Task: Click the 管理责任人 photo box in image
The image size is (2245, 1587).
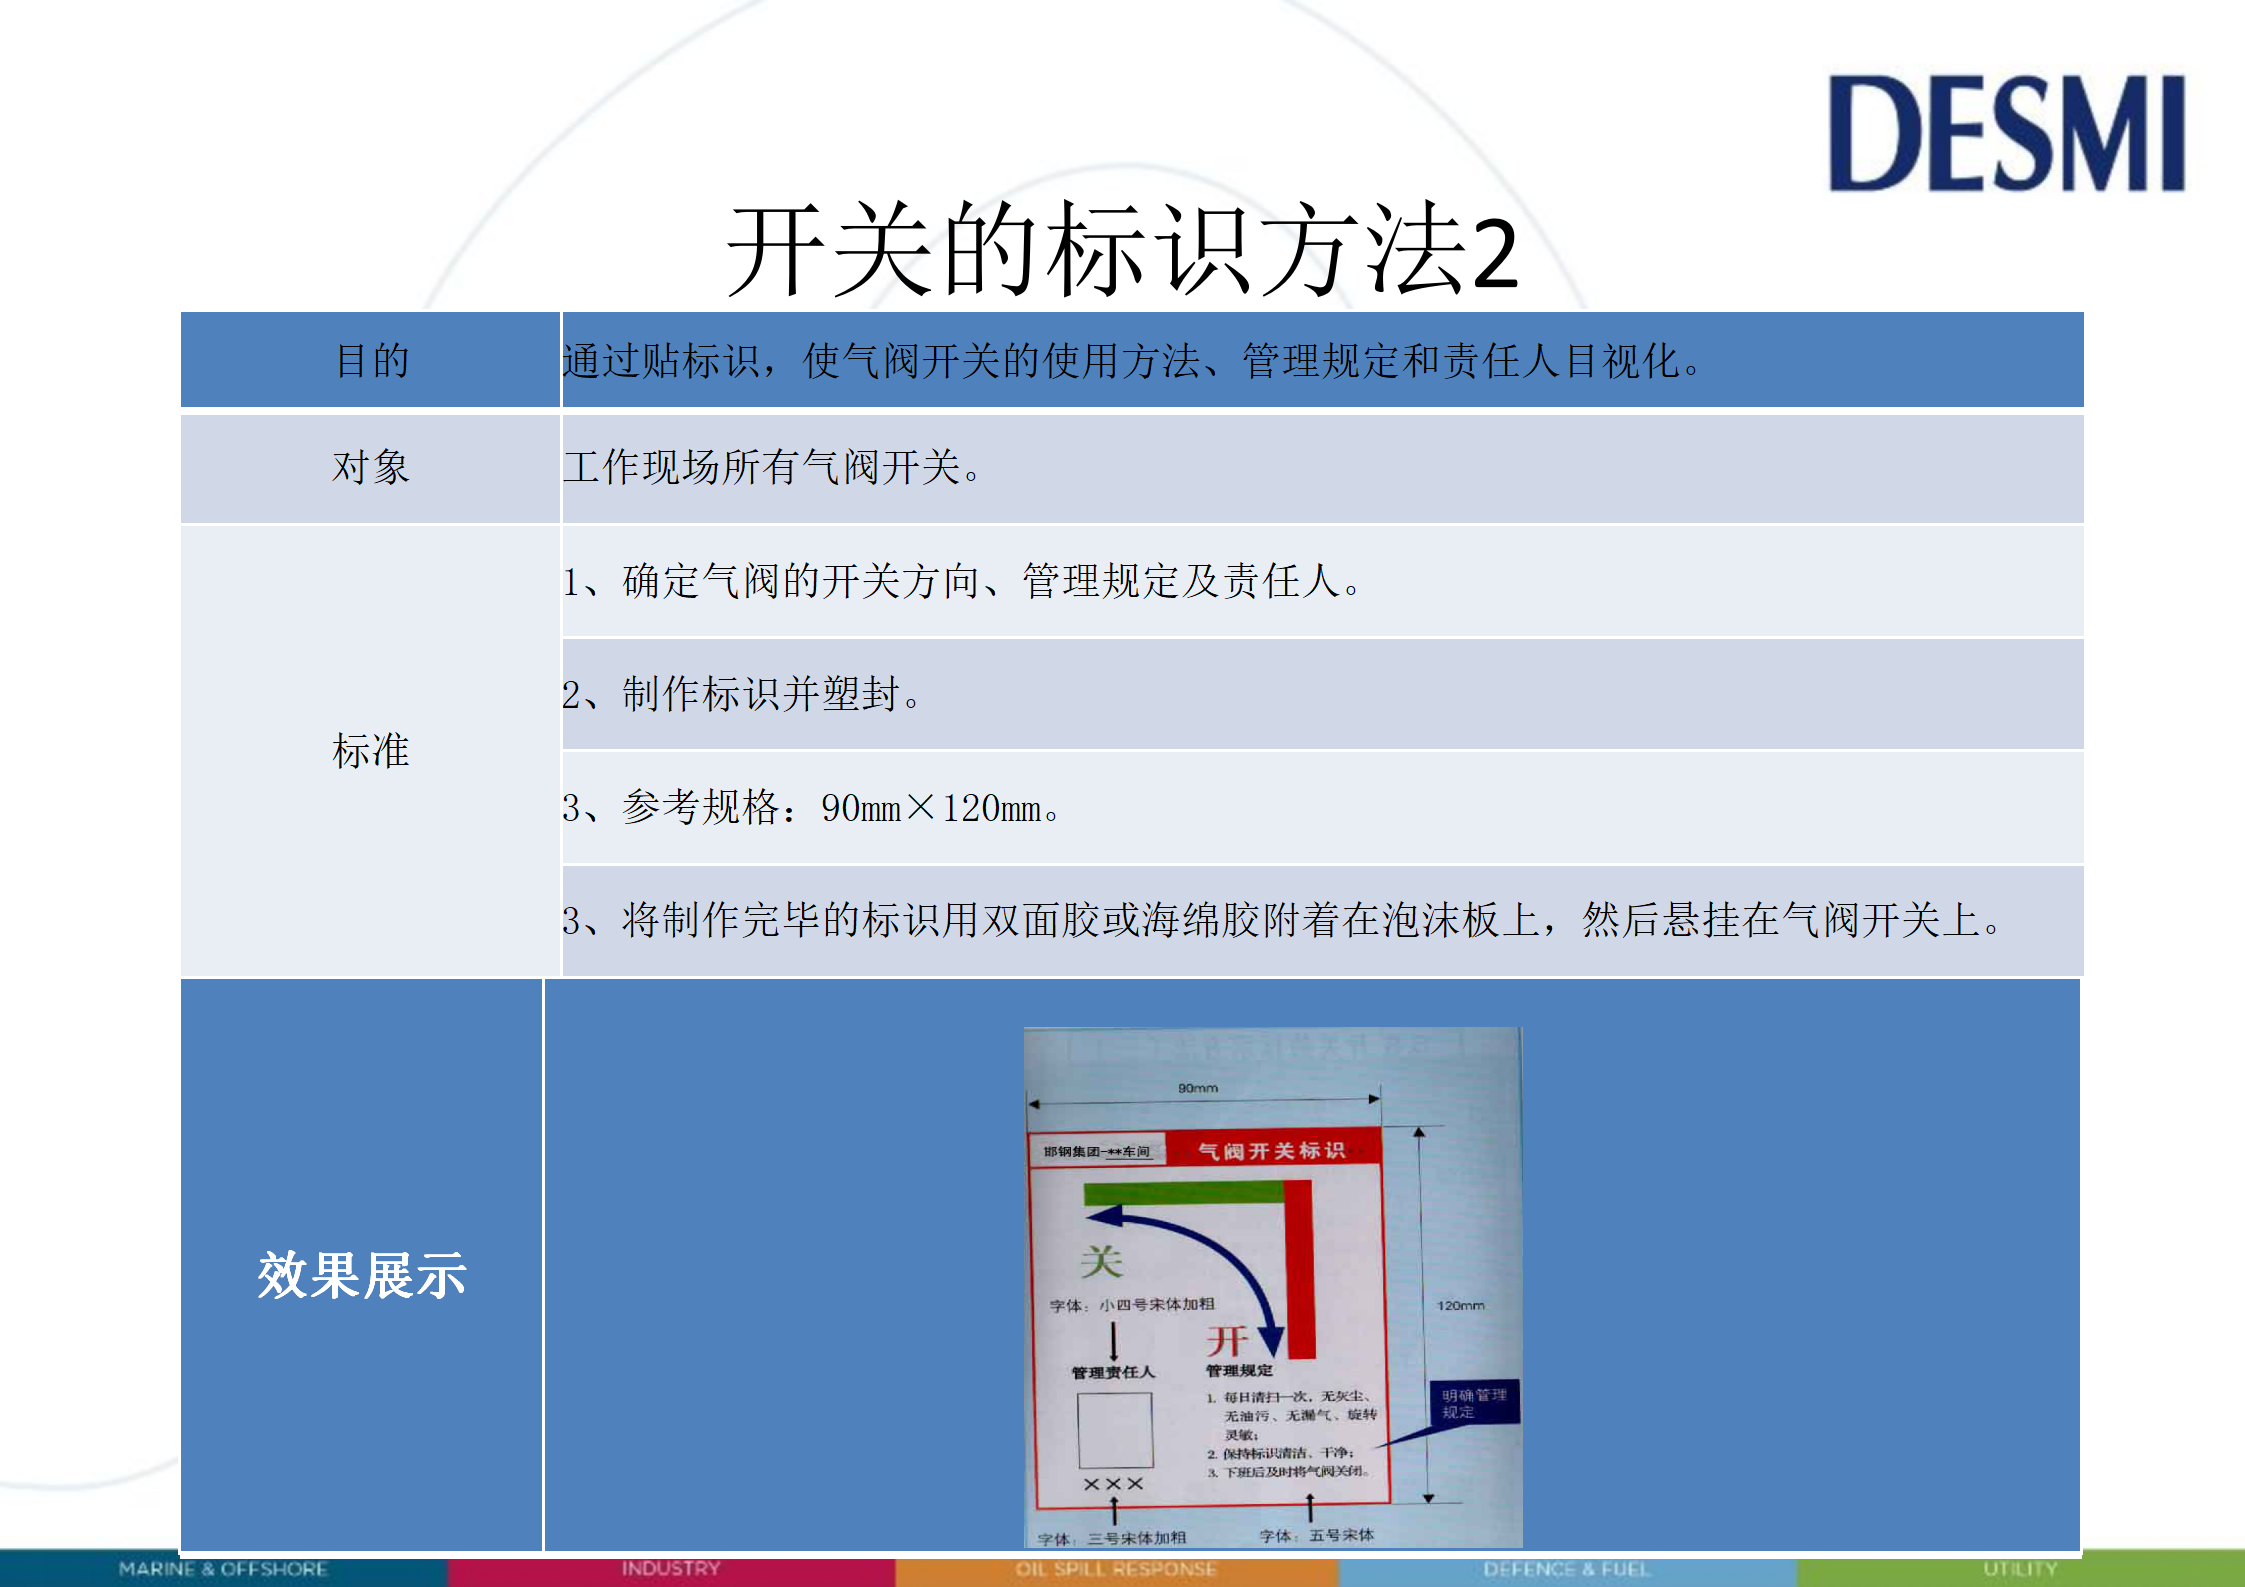Action: point(1115,1430)
